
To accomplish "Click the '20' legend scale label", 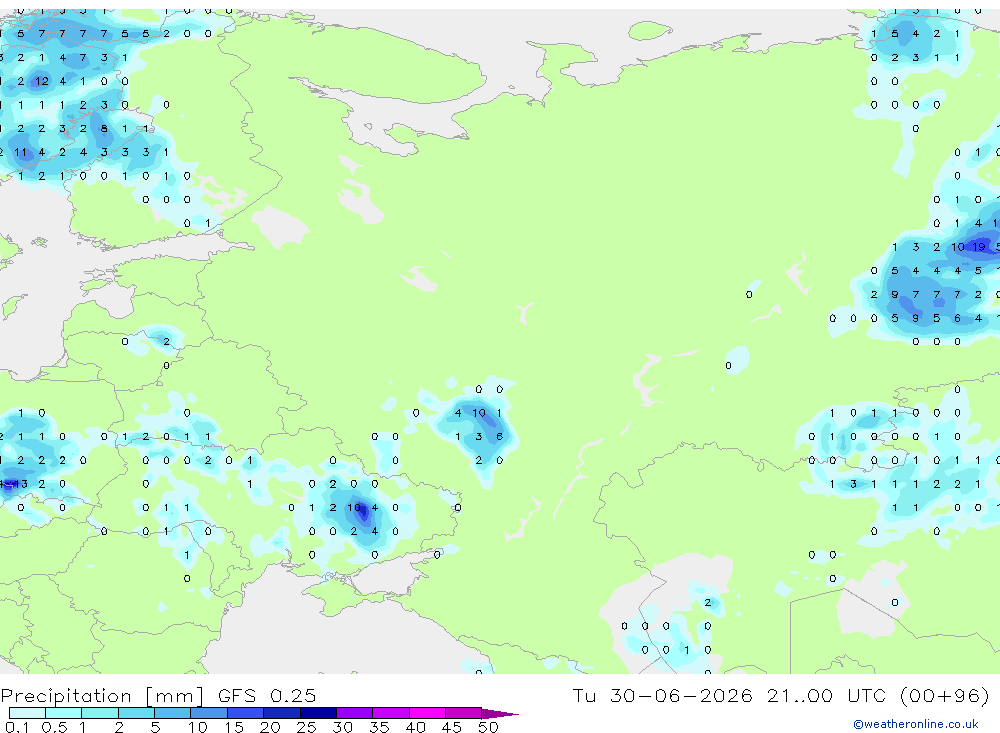I will (270, 727).
